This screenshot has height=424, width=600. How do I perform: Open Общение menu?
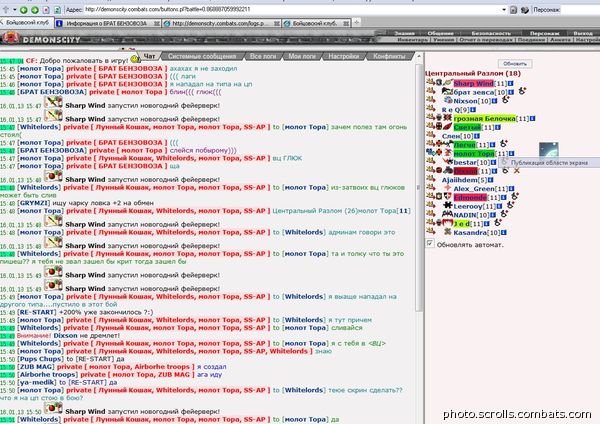(440, 33)
